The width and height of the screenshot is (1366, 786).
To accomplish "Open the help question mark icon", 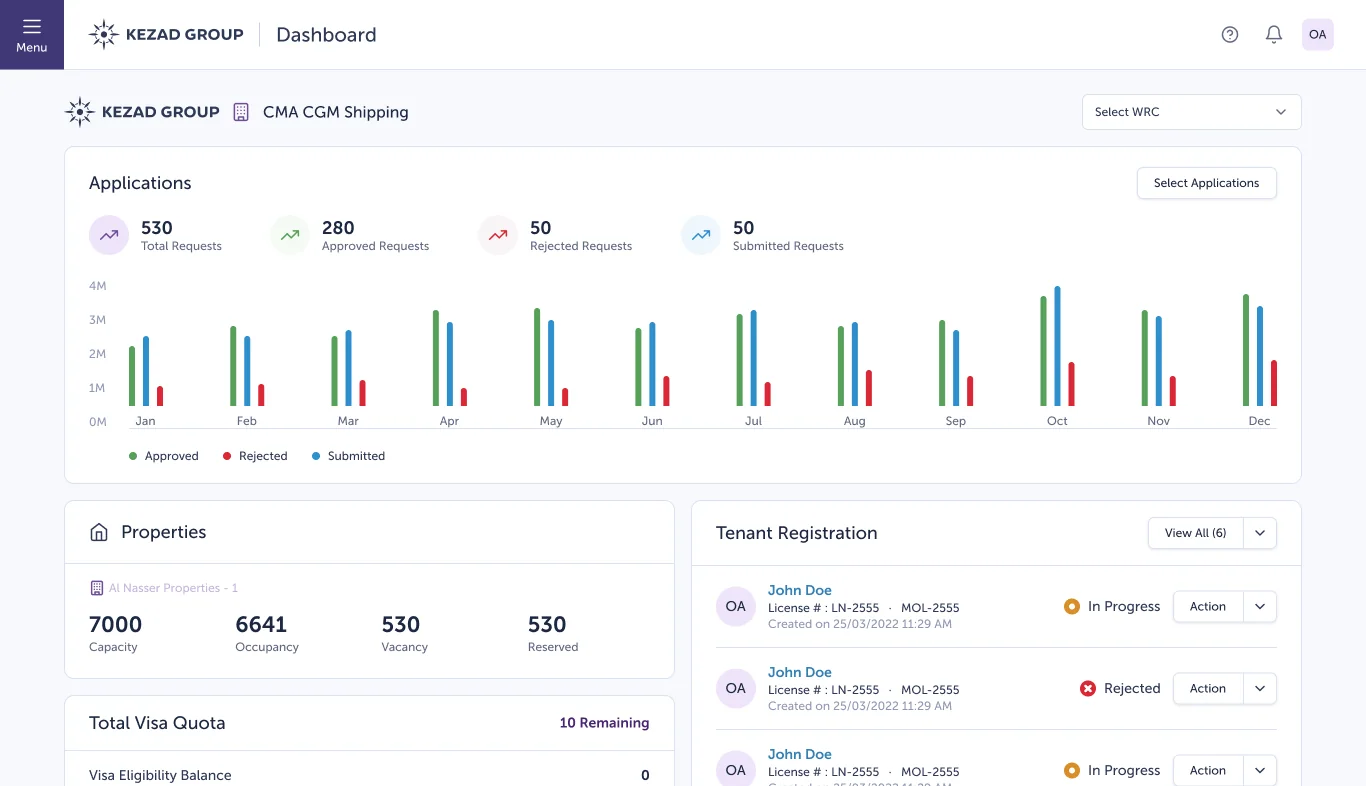I will click(1230, 35).
